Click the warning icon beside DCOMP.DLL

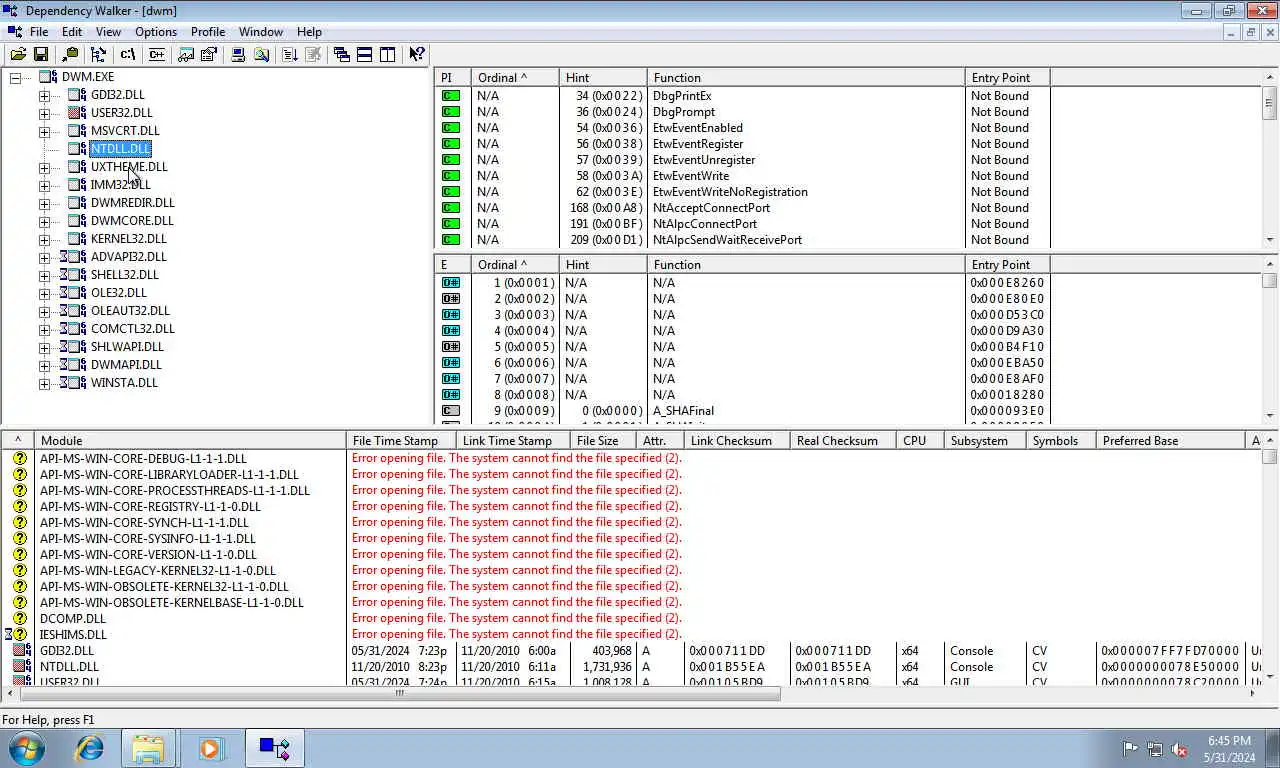[x=20, y=619]
